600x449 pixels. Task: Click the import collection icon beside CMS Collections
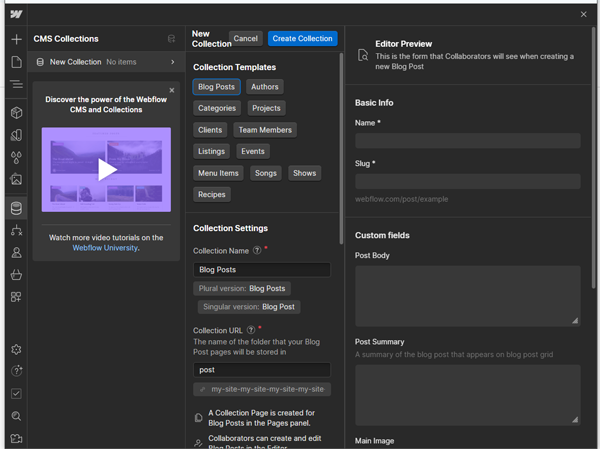(171, 39)
